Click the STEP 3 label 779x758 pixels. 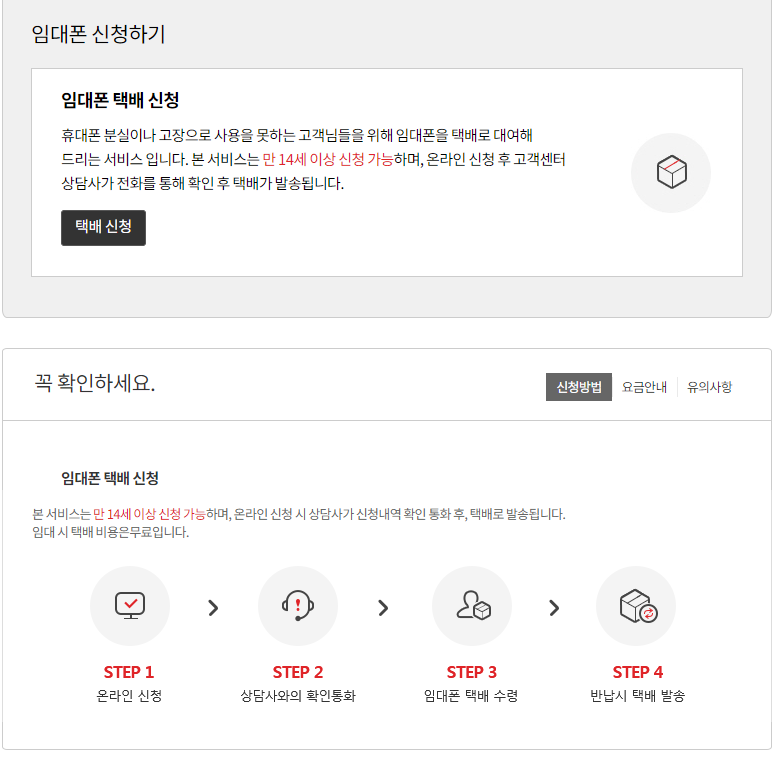pyautogui.click(x=471, y=672)
